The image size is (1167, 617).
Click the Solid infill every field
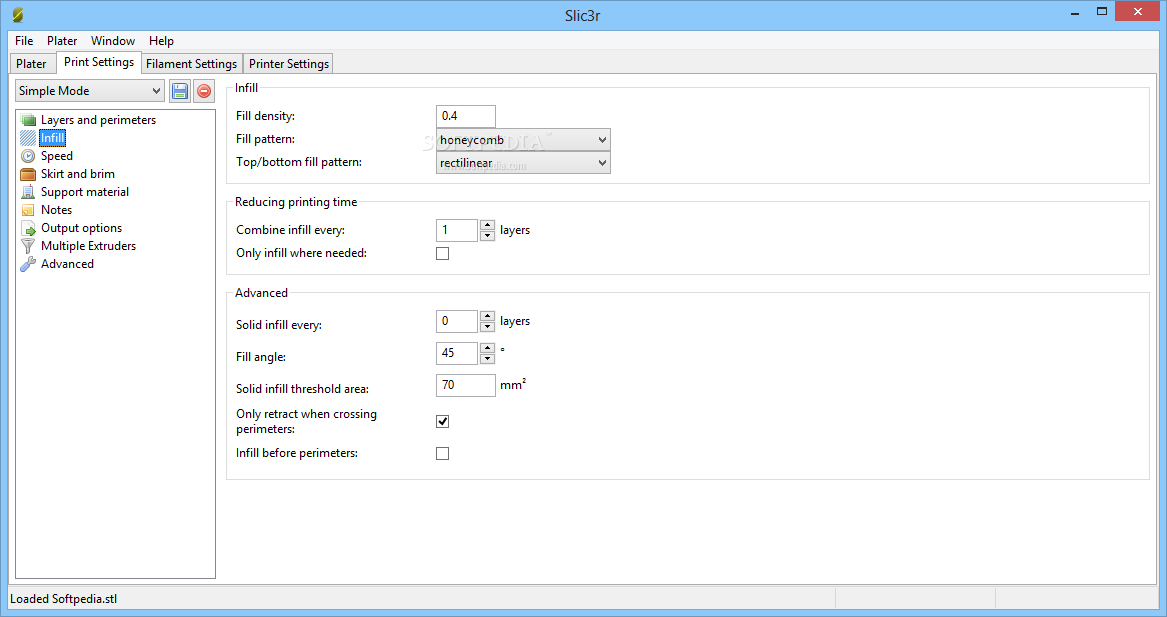pos(457,322)
